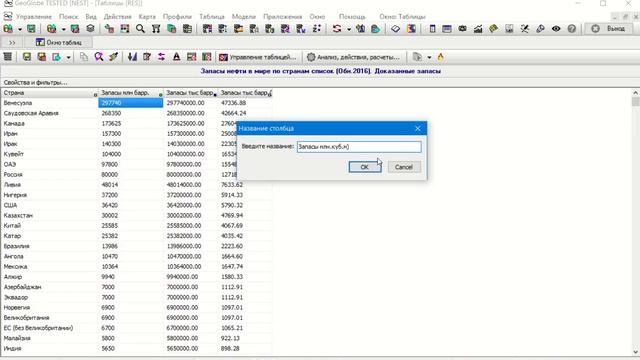This screenshot has width=640, height=360.
Task: Click the greyed copy pages icon
Action: (84, 57)
